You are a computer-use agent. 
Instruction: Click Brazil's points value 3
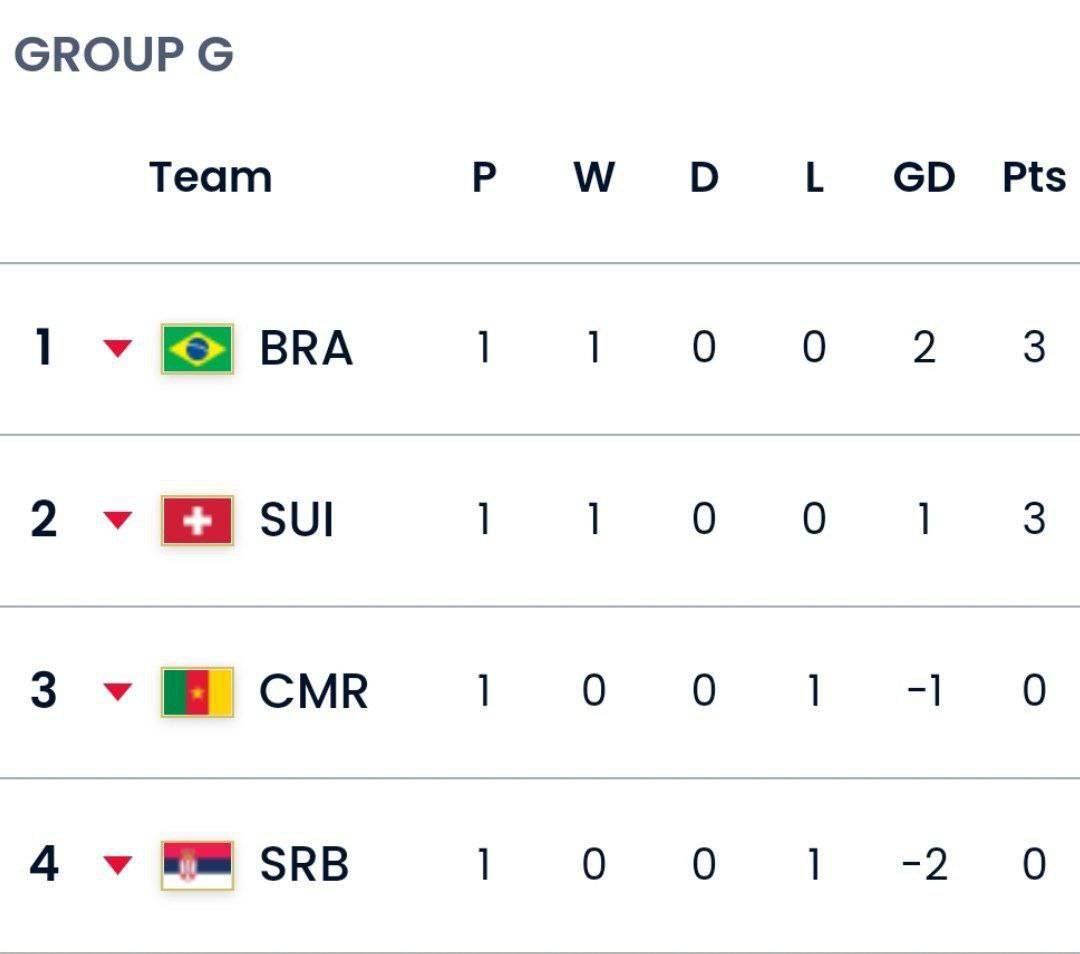(x=1034, y=347)
